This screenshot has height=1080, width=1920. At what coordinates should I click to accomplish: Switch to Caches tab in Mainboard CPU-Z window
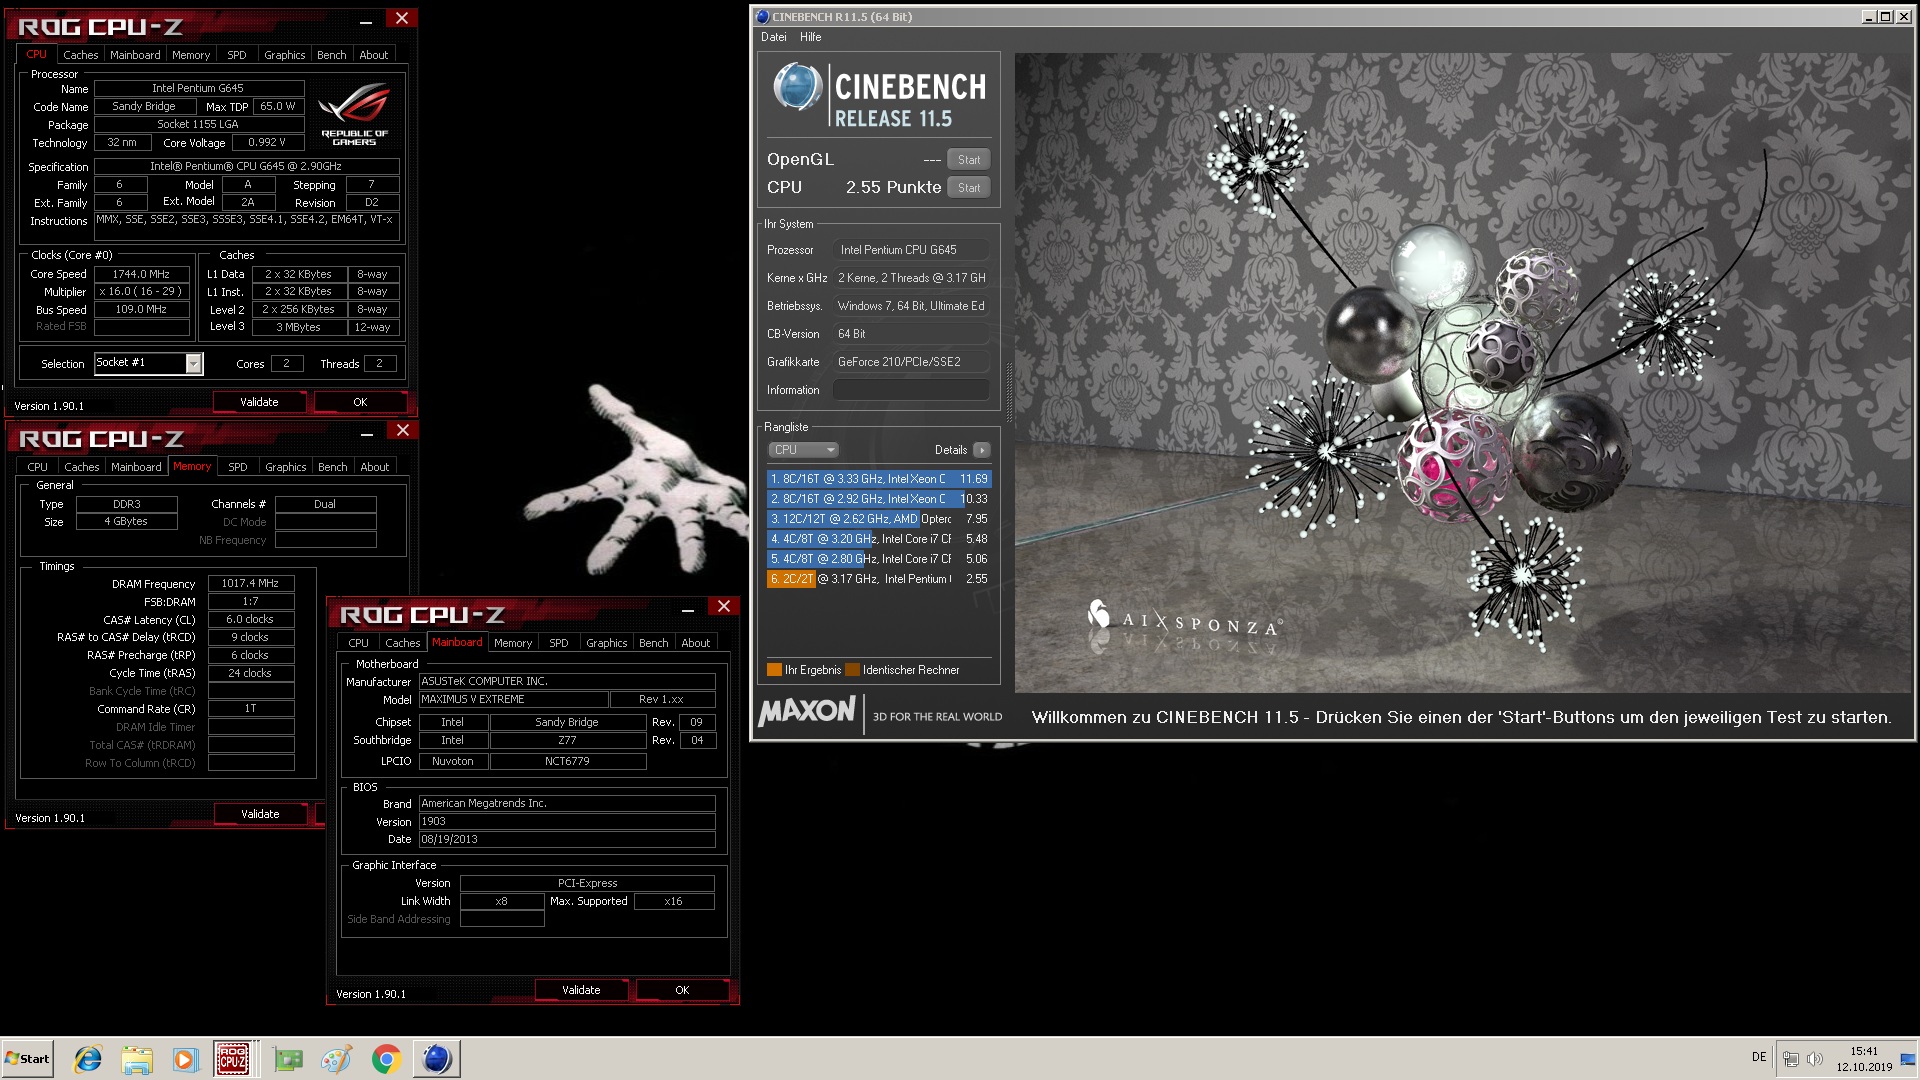[403, 643]
